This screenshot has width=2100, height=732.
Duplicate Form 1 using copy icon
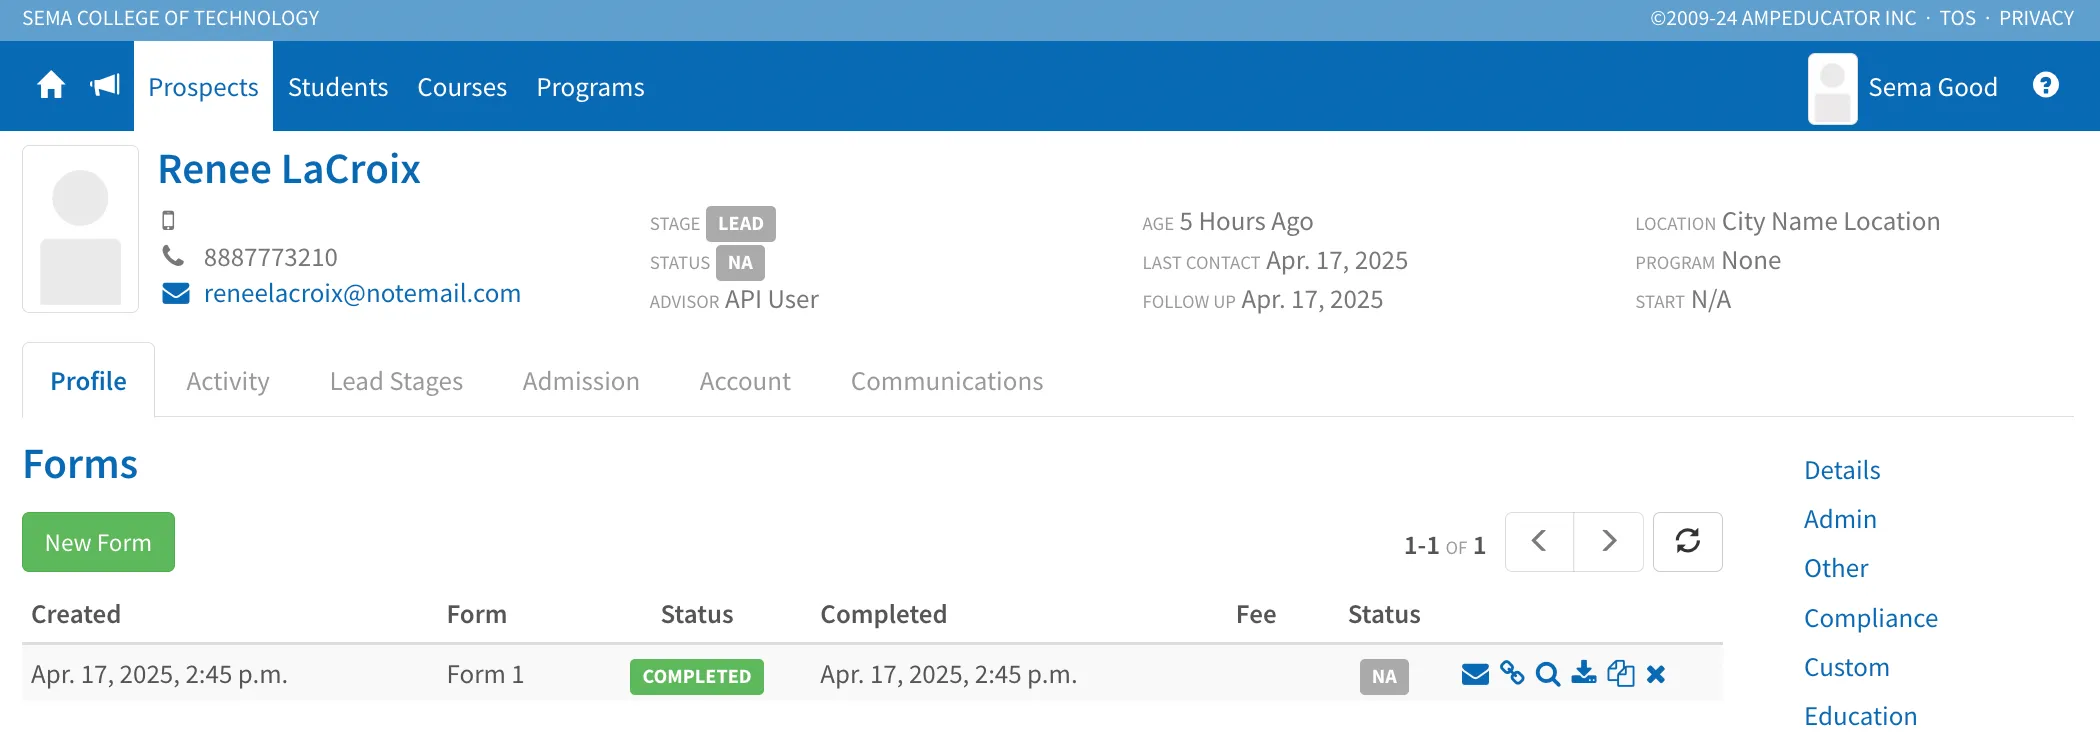[1621, 674]
